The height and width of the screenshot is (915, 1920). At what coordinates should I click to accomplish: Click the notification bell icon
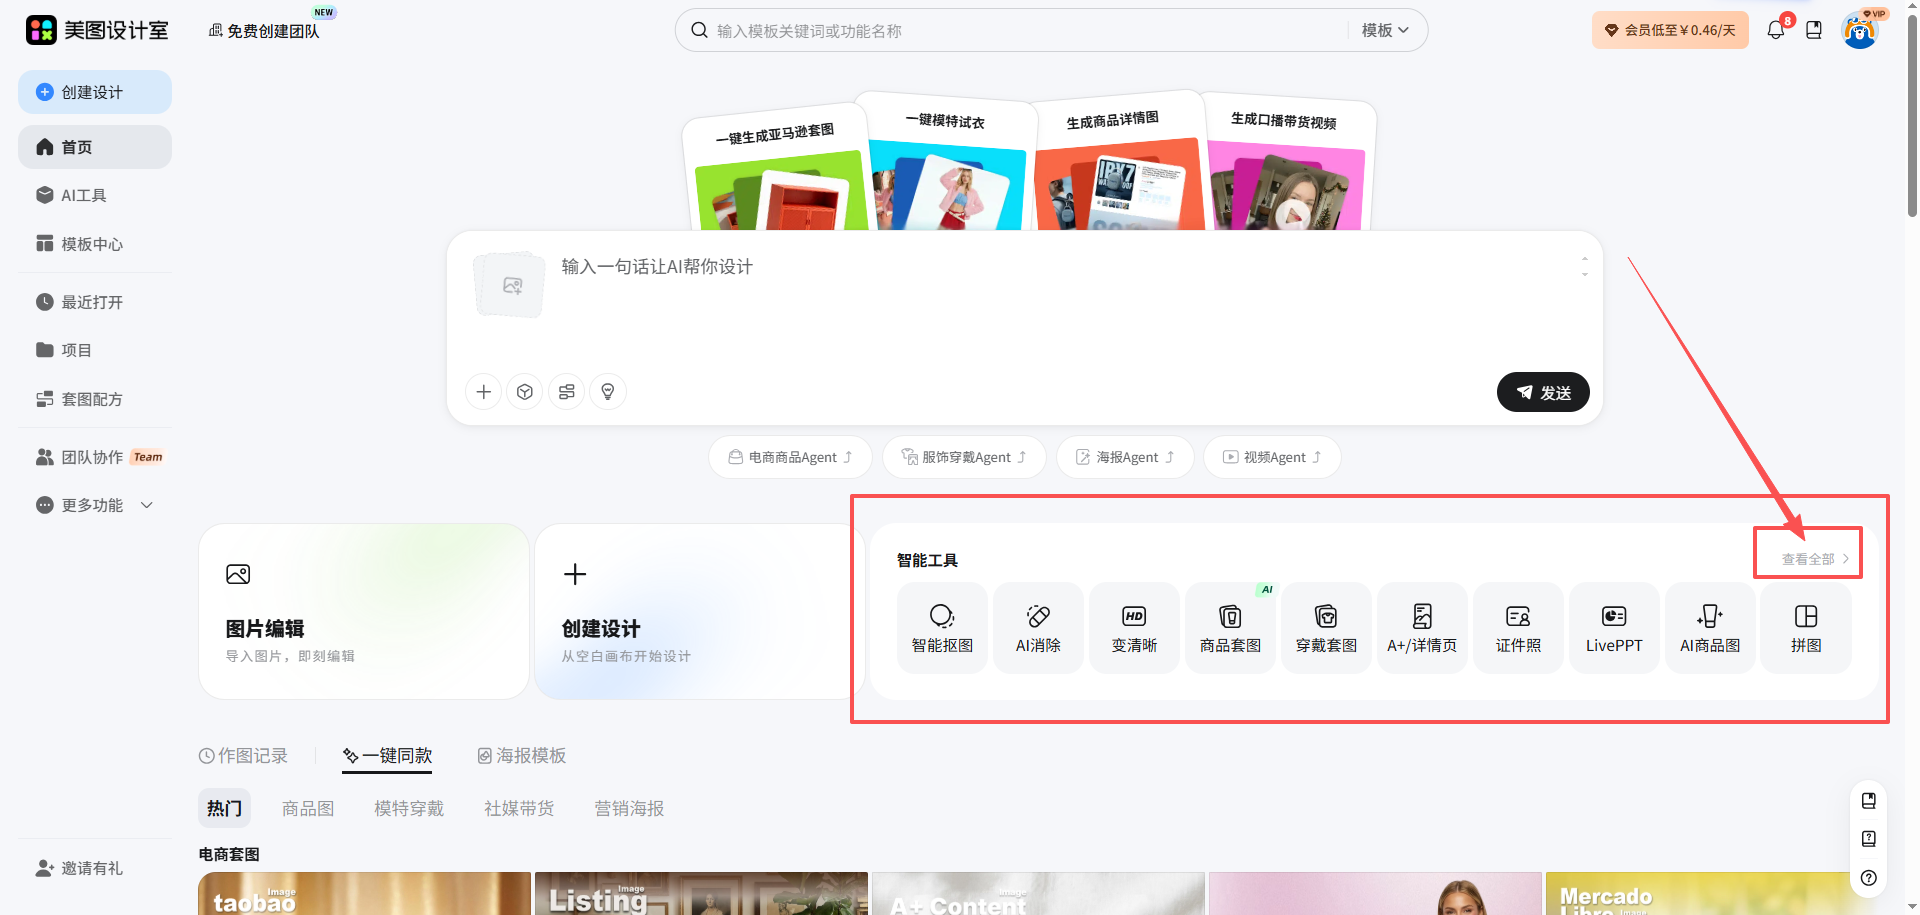click(1776, 30)
